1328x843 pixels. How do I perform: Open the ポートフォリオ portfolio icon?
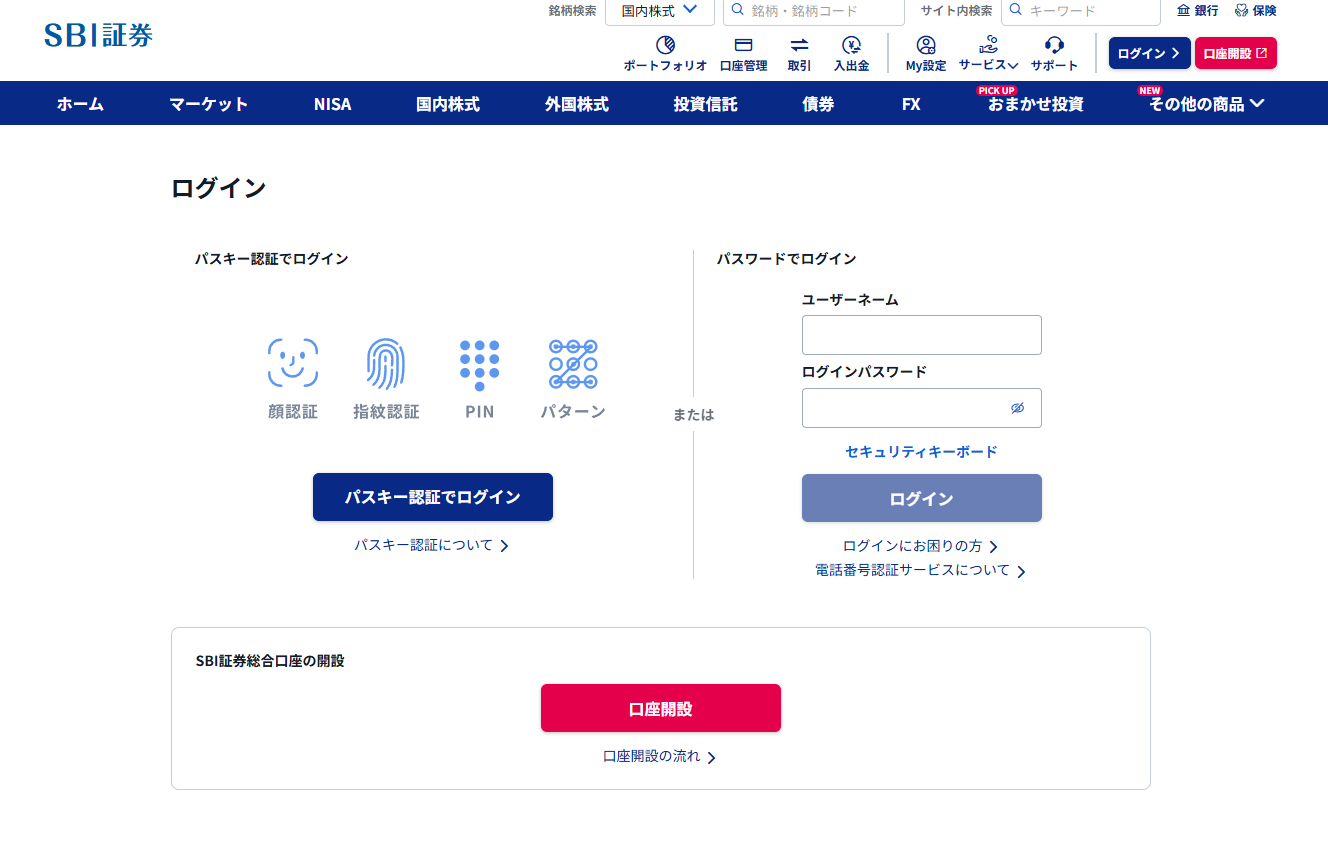(665, 45)
